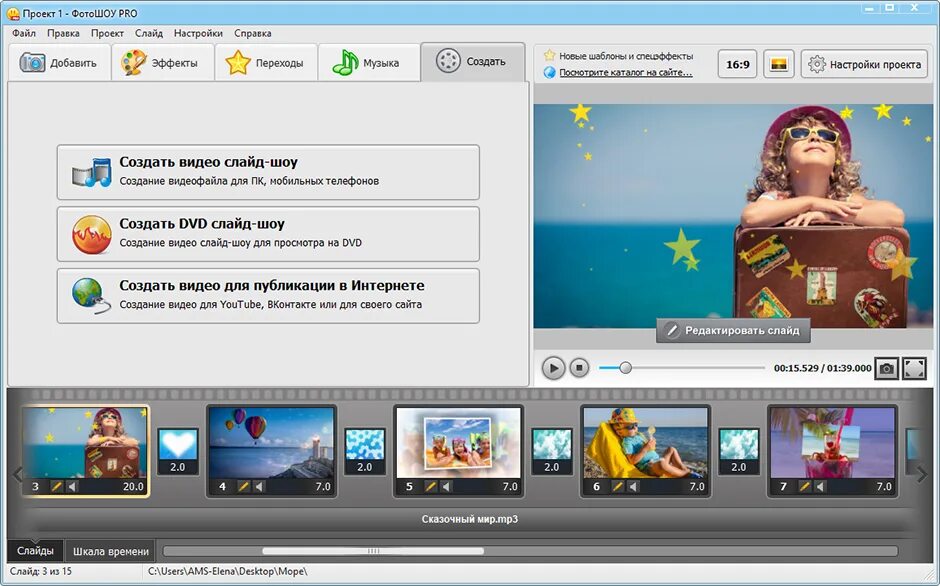Take a snapshot with the camera icon

[886, 368]
